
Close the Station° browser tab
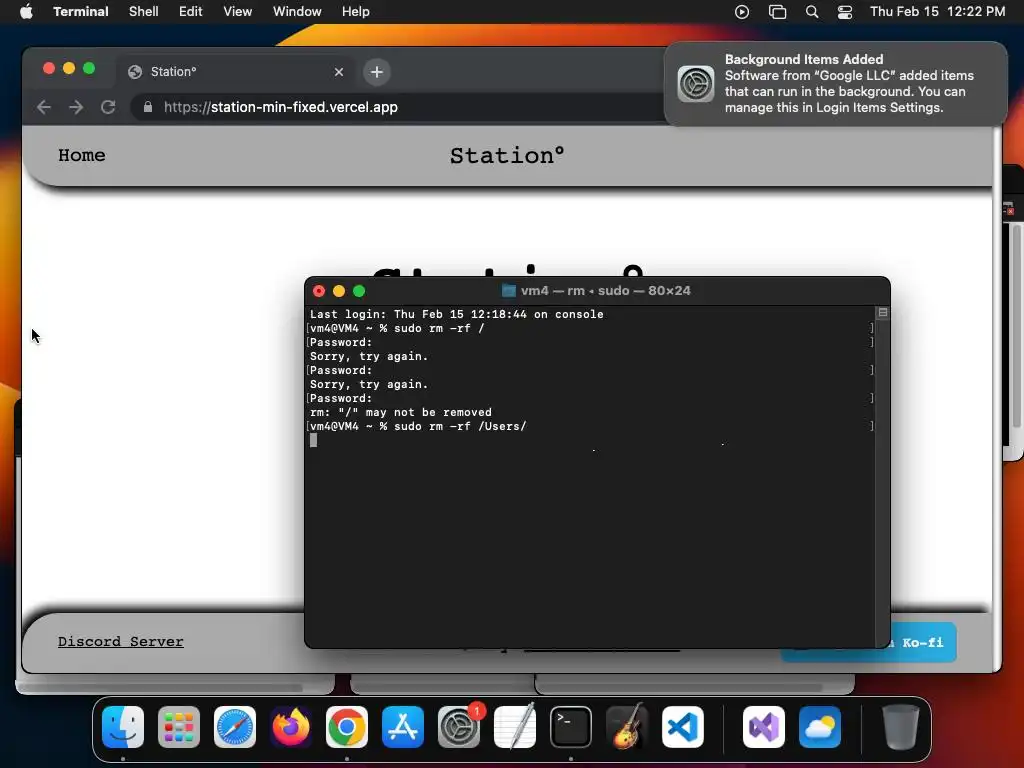(x=339, y=72)
